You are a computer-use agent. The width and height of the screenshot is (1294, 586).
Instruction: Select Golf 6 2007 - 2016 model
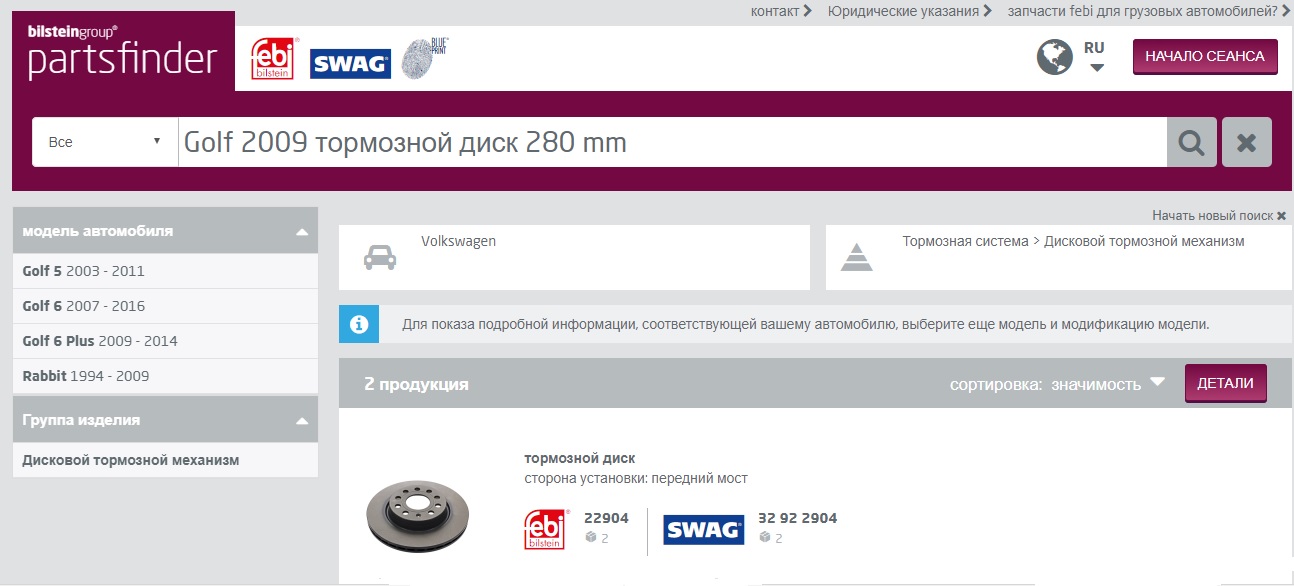(84, 306)
